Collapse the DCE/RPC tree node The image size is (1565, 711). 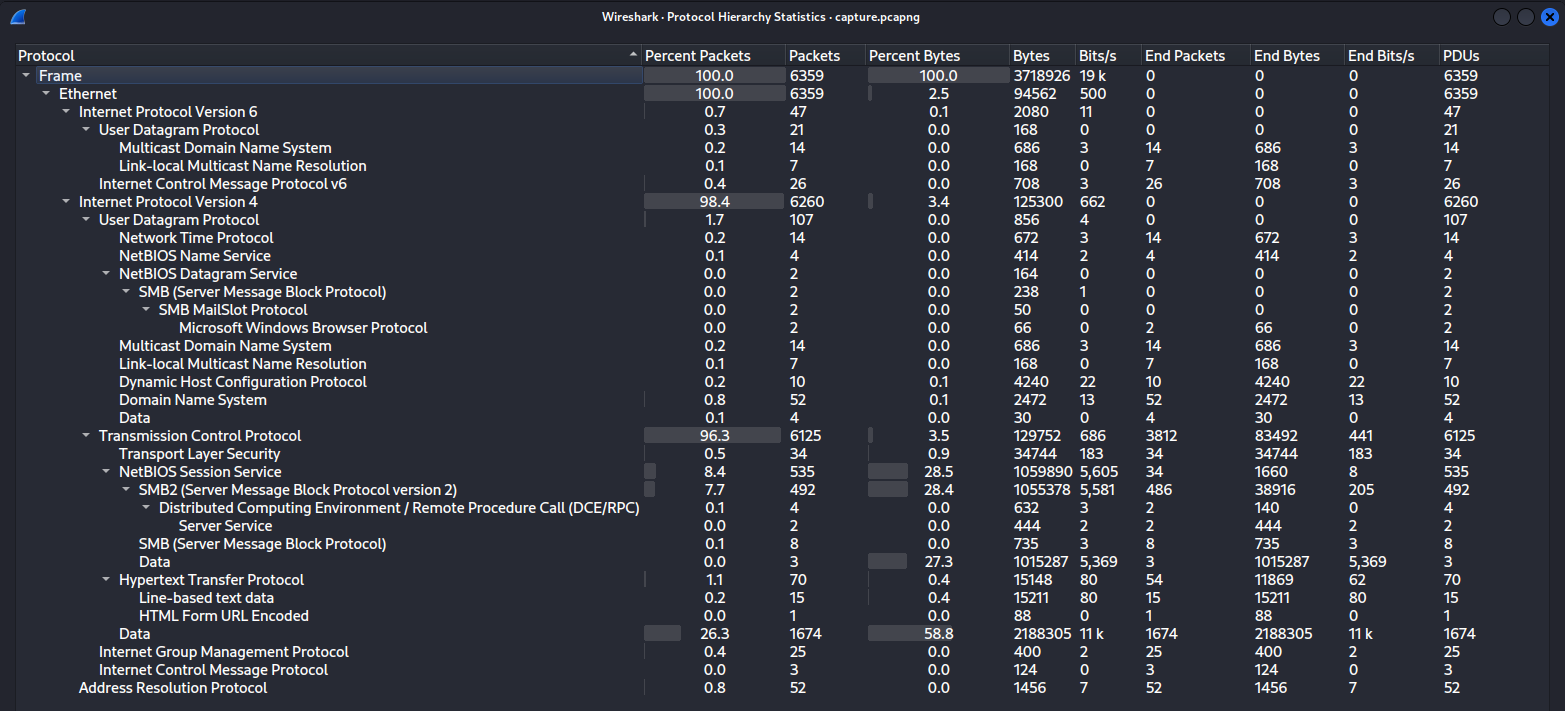click(147, 508)
